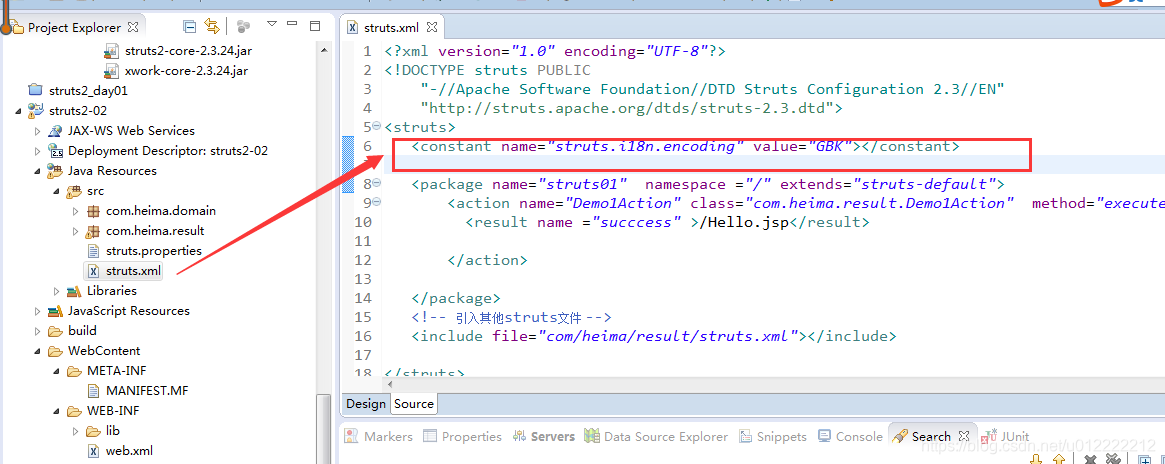Select the struts2_day01 project
This screenshot has width=1165, height=464.
(88, 91)
